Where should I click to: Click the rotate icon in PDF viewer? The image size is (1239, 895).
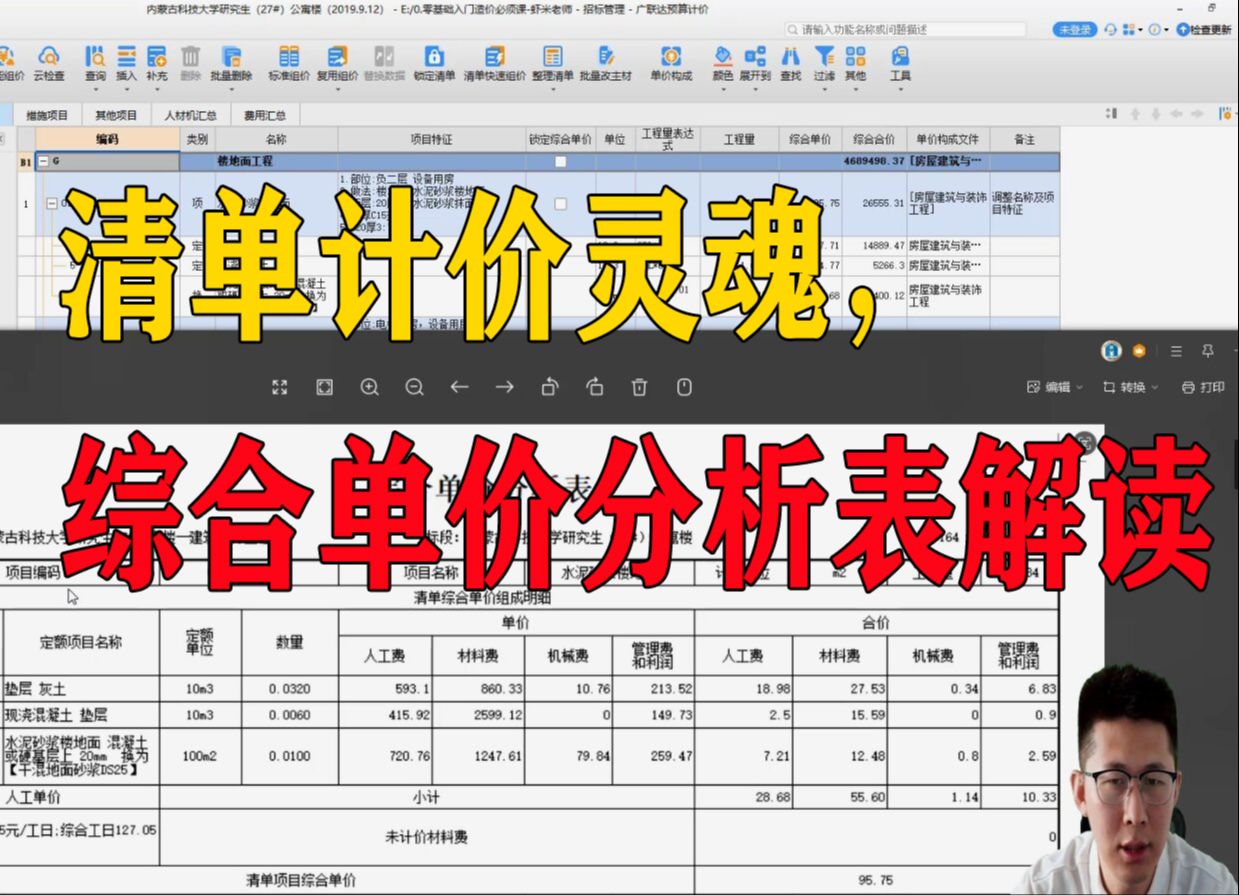[x=549, y=387]
